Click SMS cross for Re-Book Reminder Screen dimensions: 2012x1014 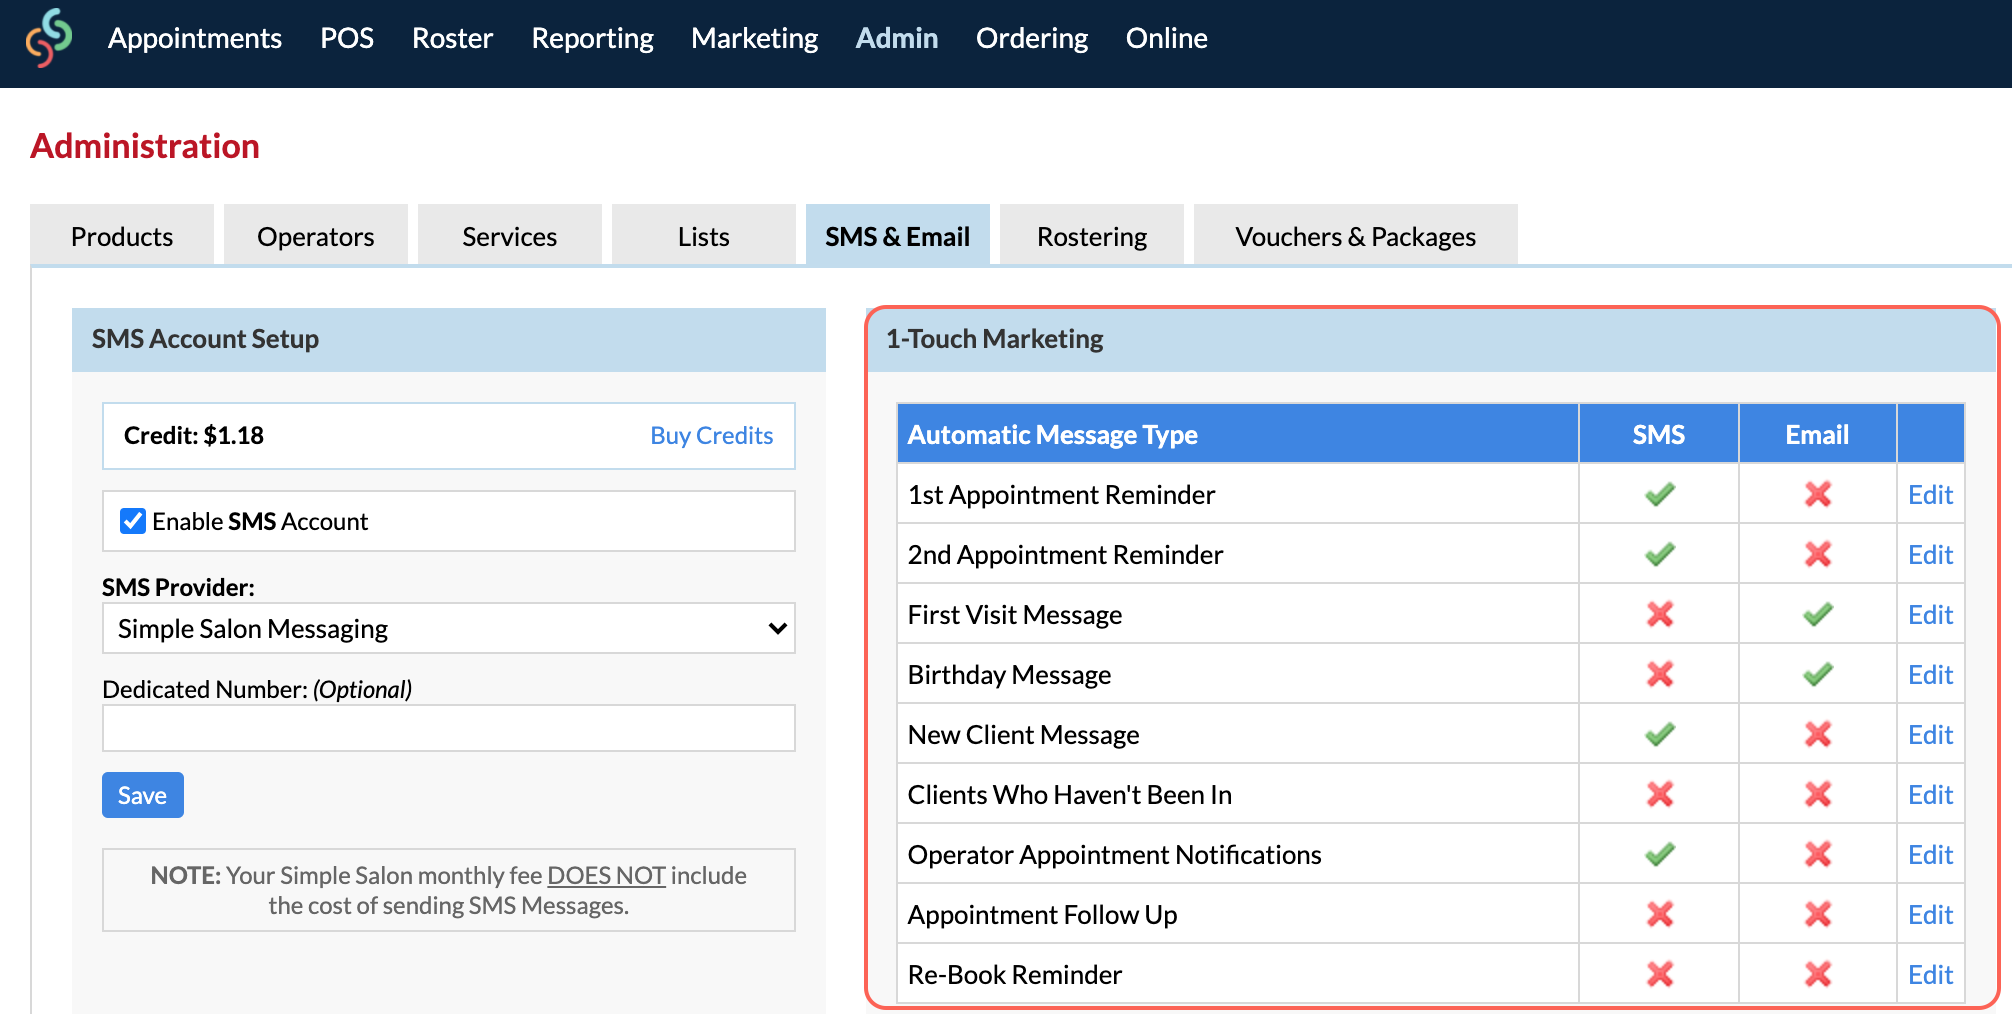pyautogui.click(x=1660, y=974)
